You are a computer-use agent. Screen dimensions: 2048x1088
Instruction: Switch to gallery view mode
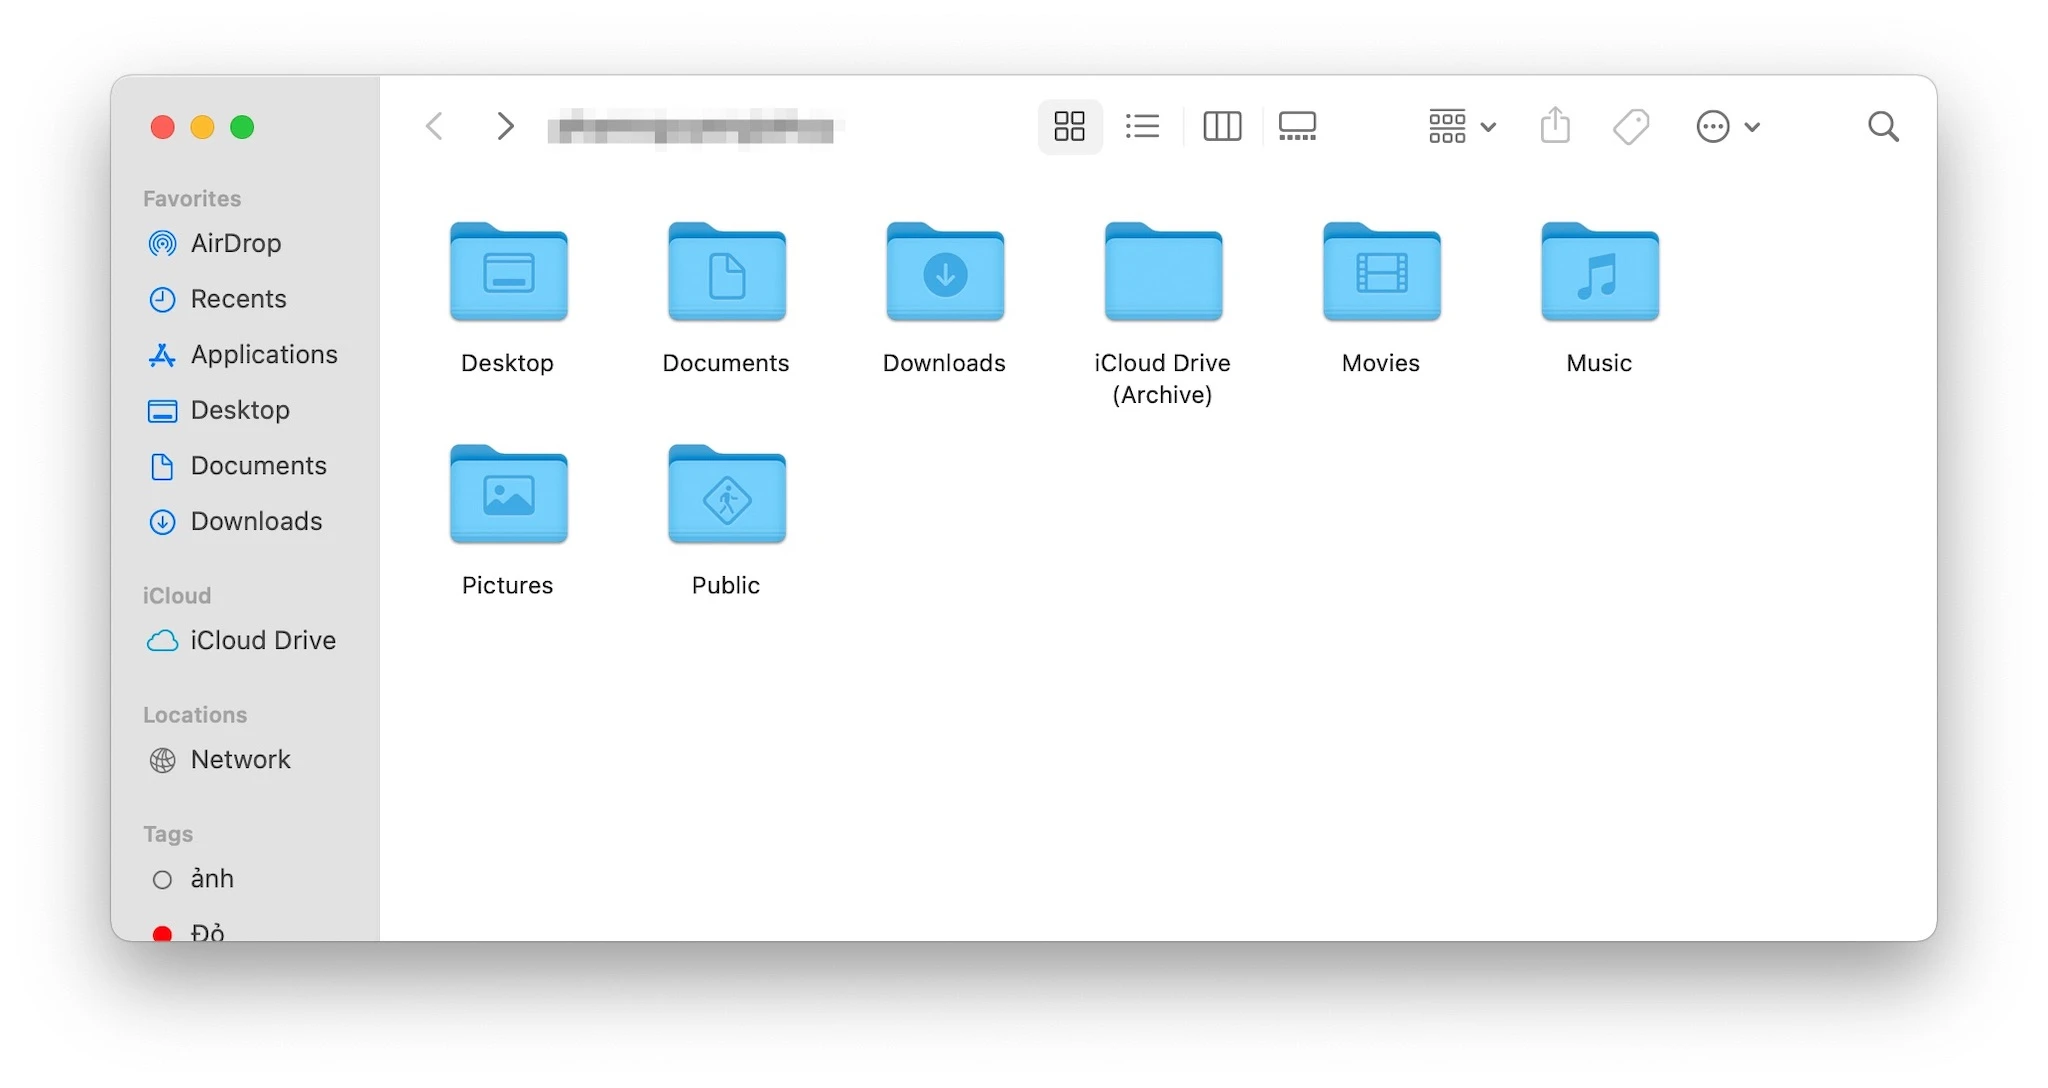1297,127
